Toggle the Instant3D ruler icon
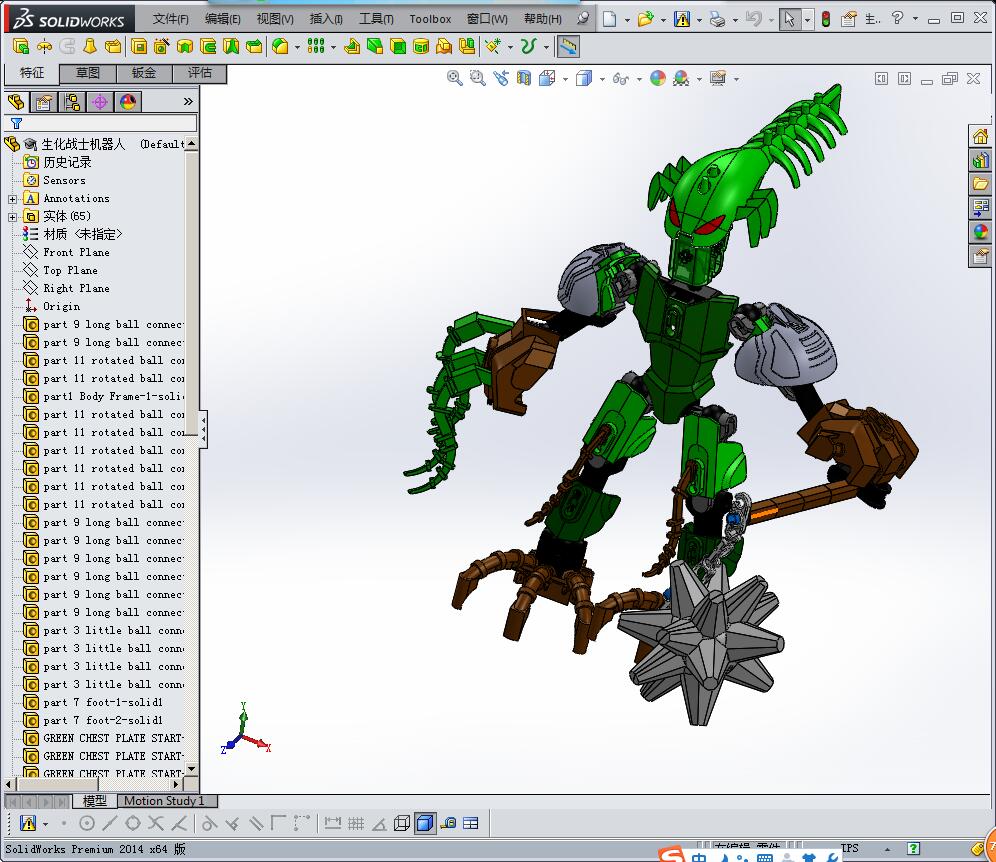The width and height of the screenshot is (996, 862). click(x=567, y=46)
